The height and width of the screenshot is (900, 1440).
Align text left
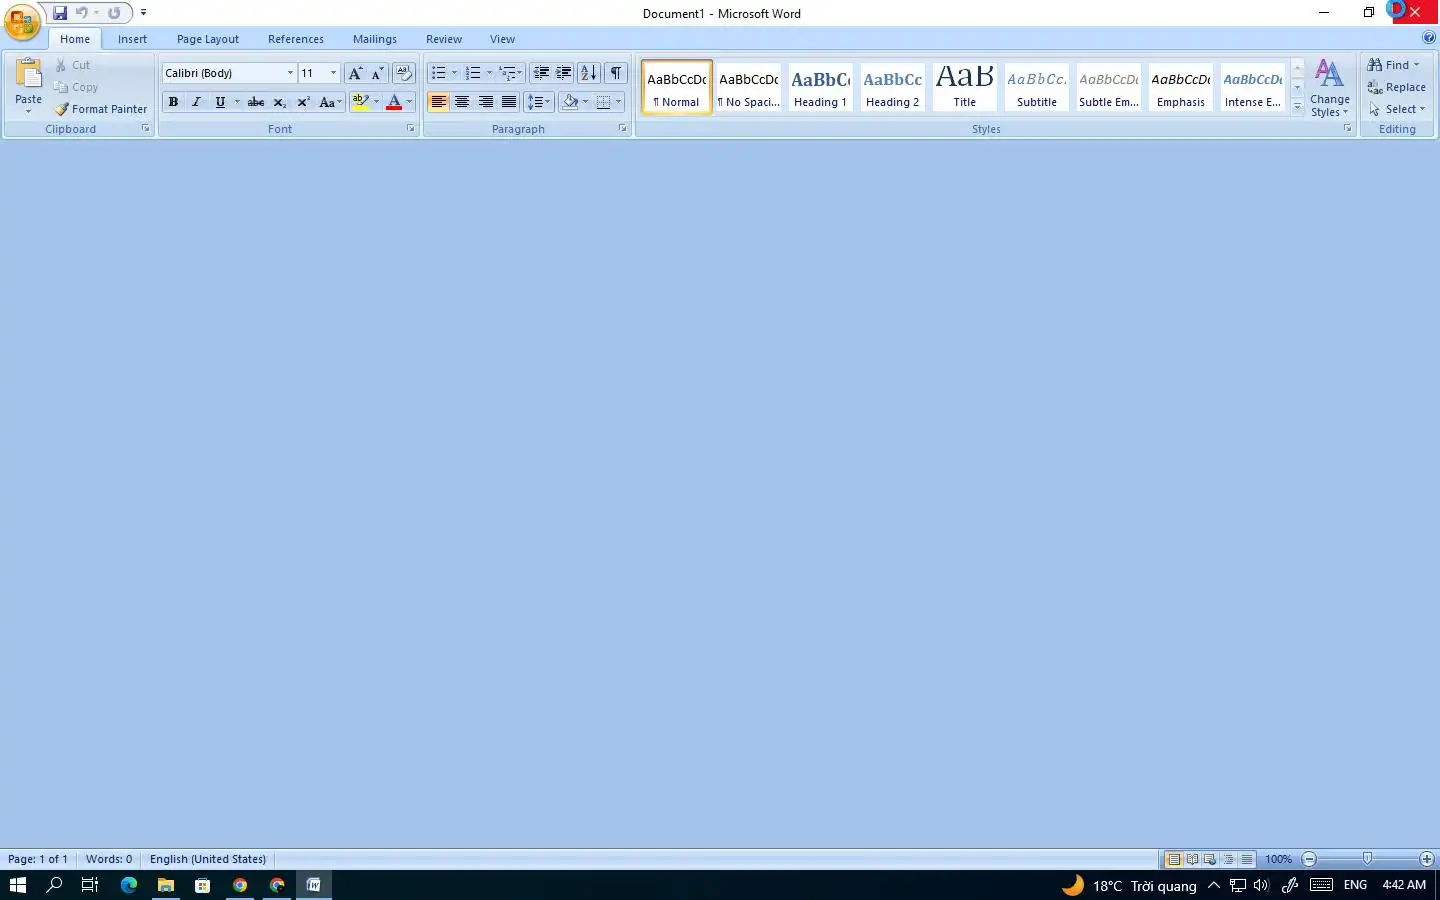[x=438, y=102]
